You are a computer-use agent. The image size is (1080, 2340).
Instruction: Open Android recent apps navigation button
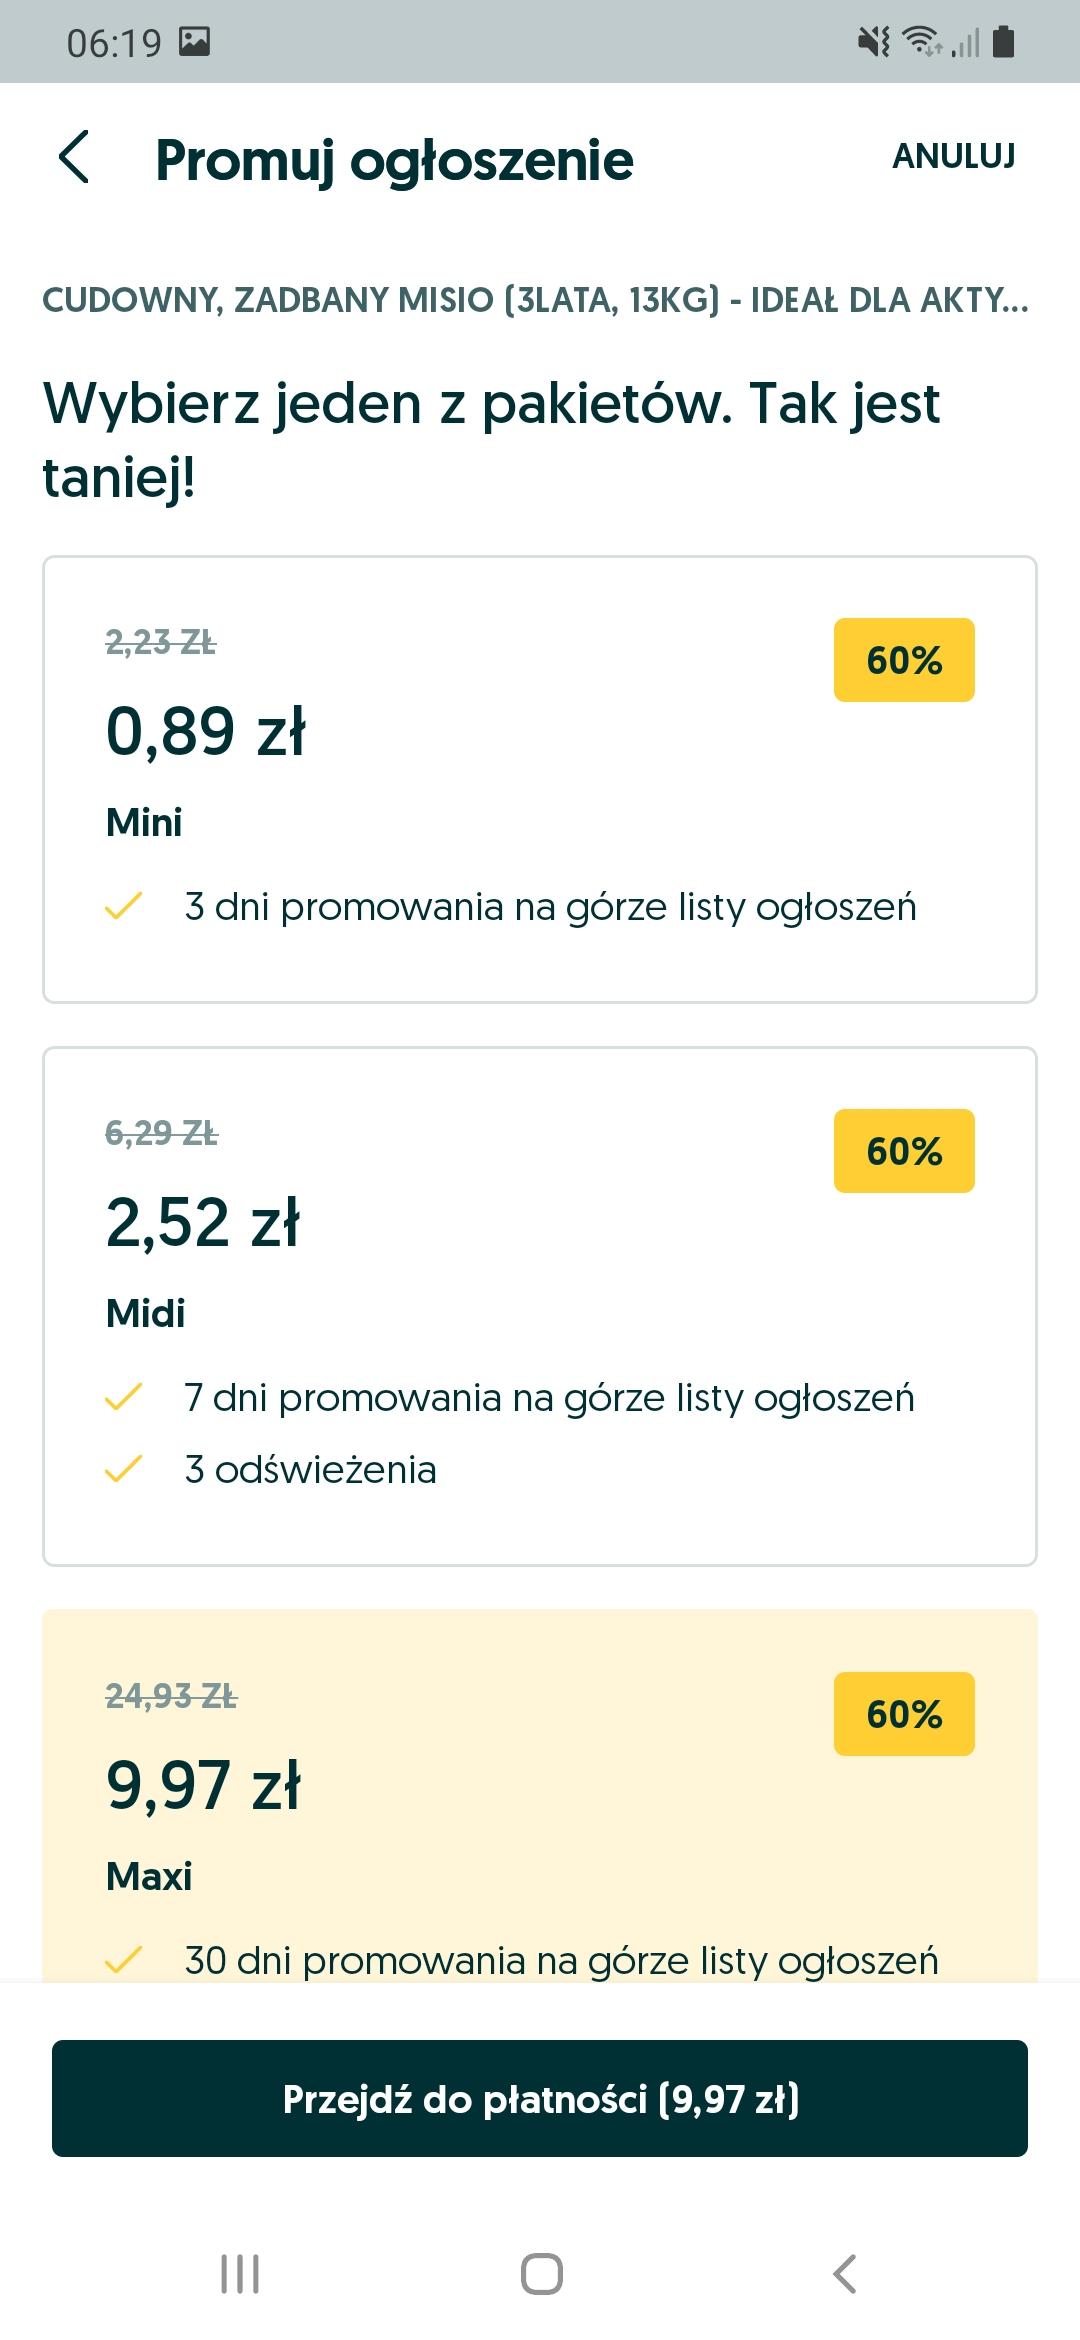coord(240,2274)
